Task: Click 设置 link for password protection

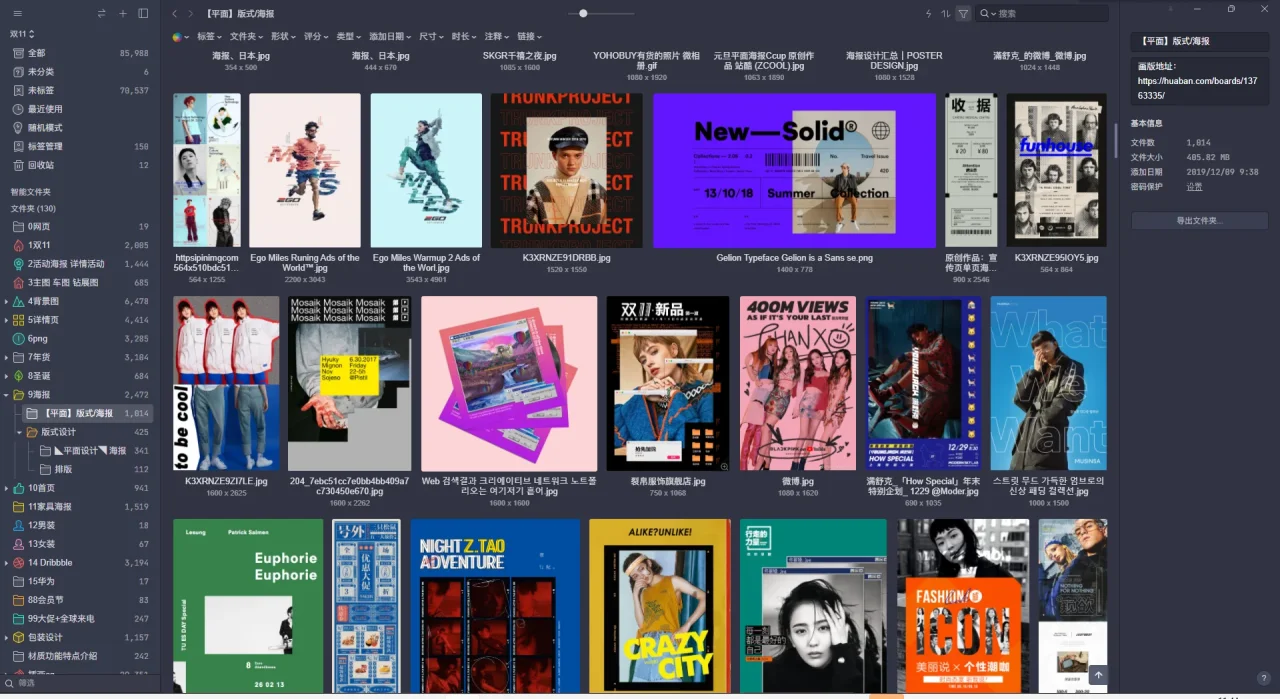Action: click(x=1194, y=186)
